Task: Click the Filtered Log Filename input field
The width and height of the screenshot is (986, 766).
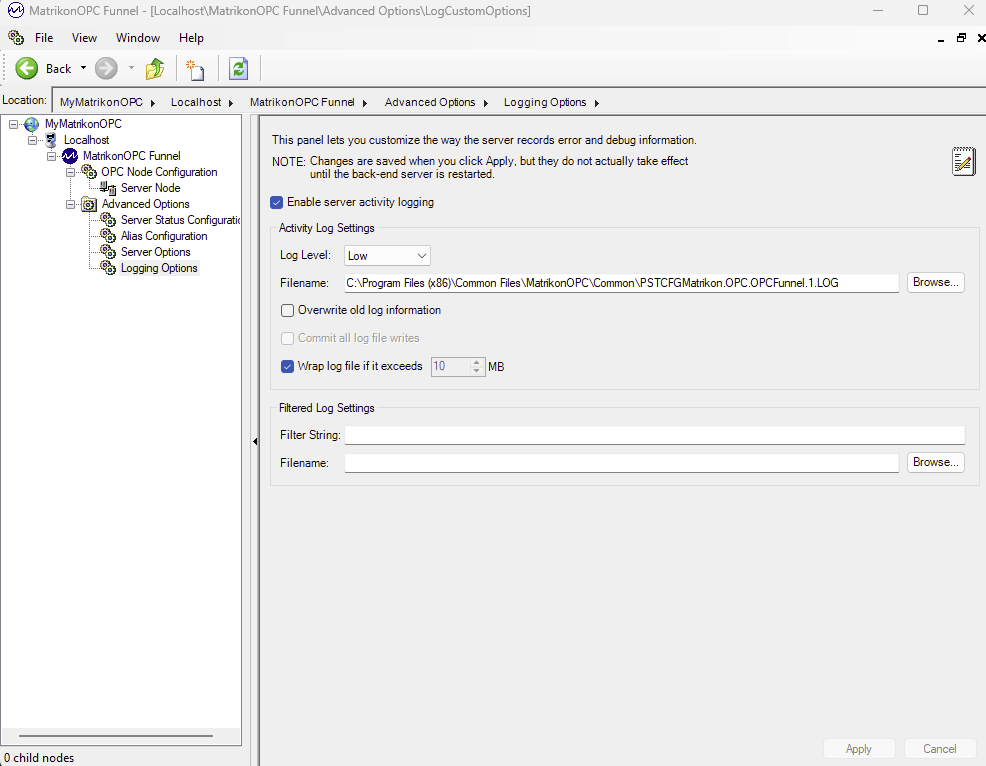Action: coord(621,463)
